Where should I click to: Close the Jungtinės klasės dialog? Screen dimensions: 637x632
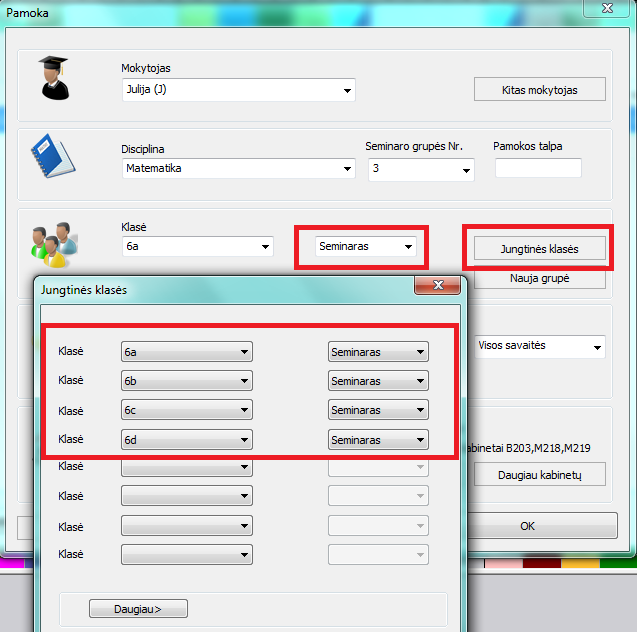[436, 288]
